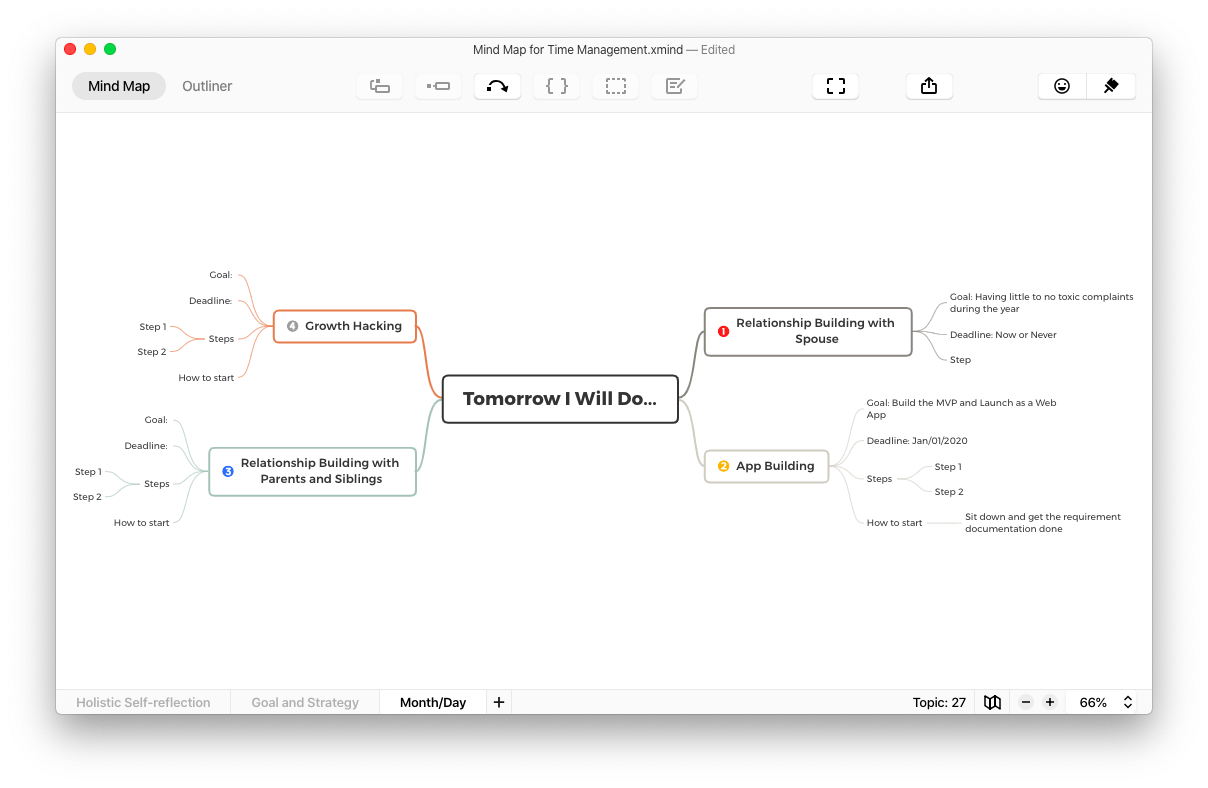Select Parents and Siblings Step 2
This screenshot has width=1208, height=788.
[88, 497]
